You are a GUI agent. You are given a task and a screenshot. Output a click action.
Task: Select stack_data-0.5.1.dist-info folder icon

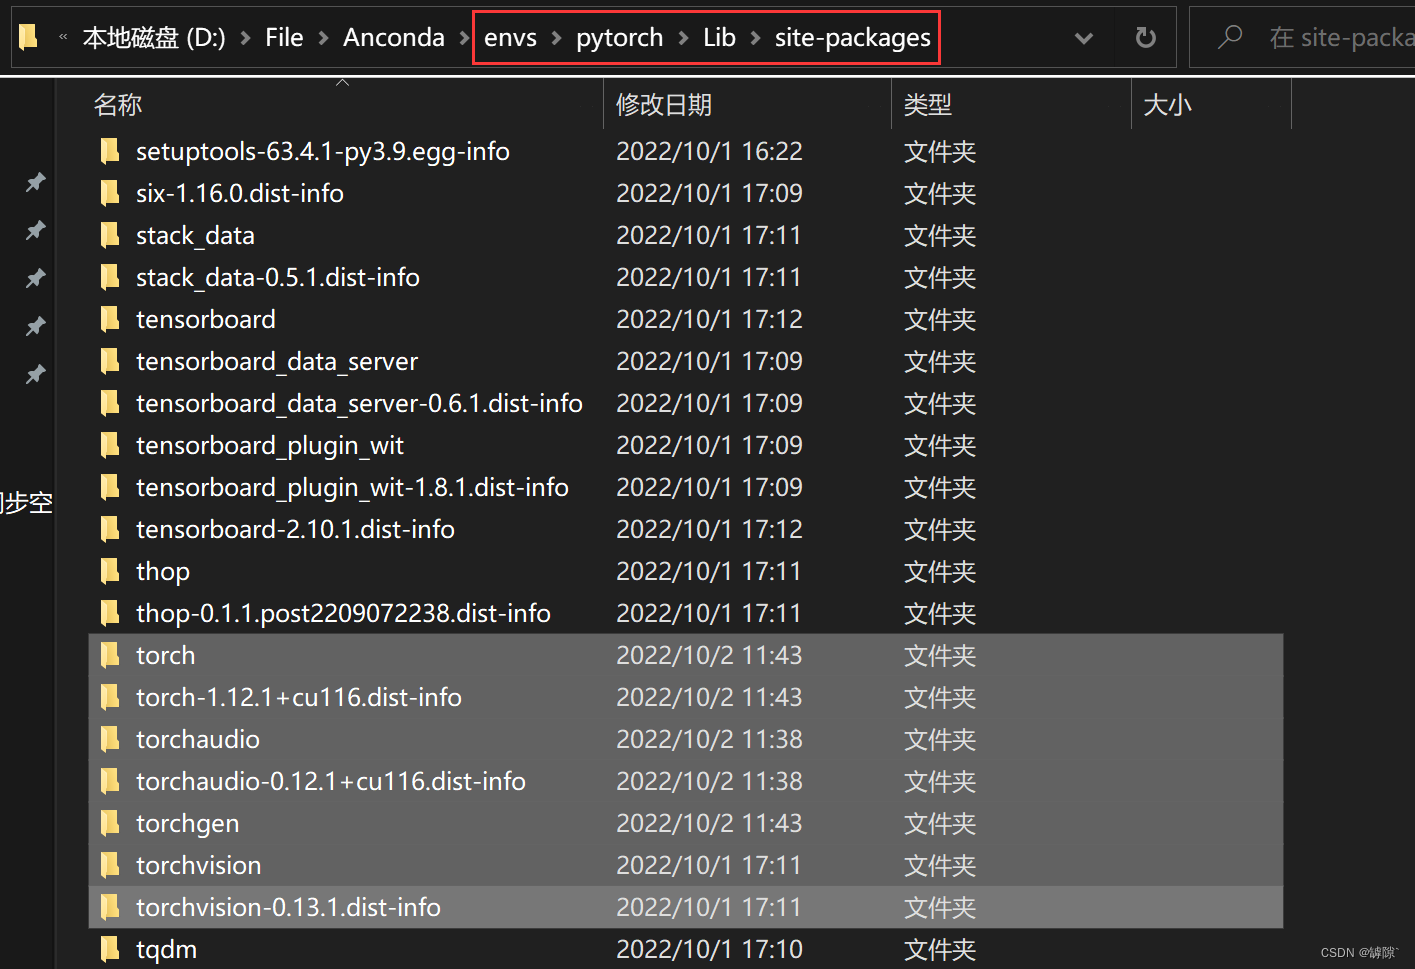point(110,277)
